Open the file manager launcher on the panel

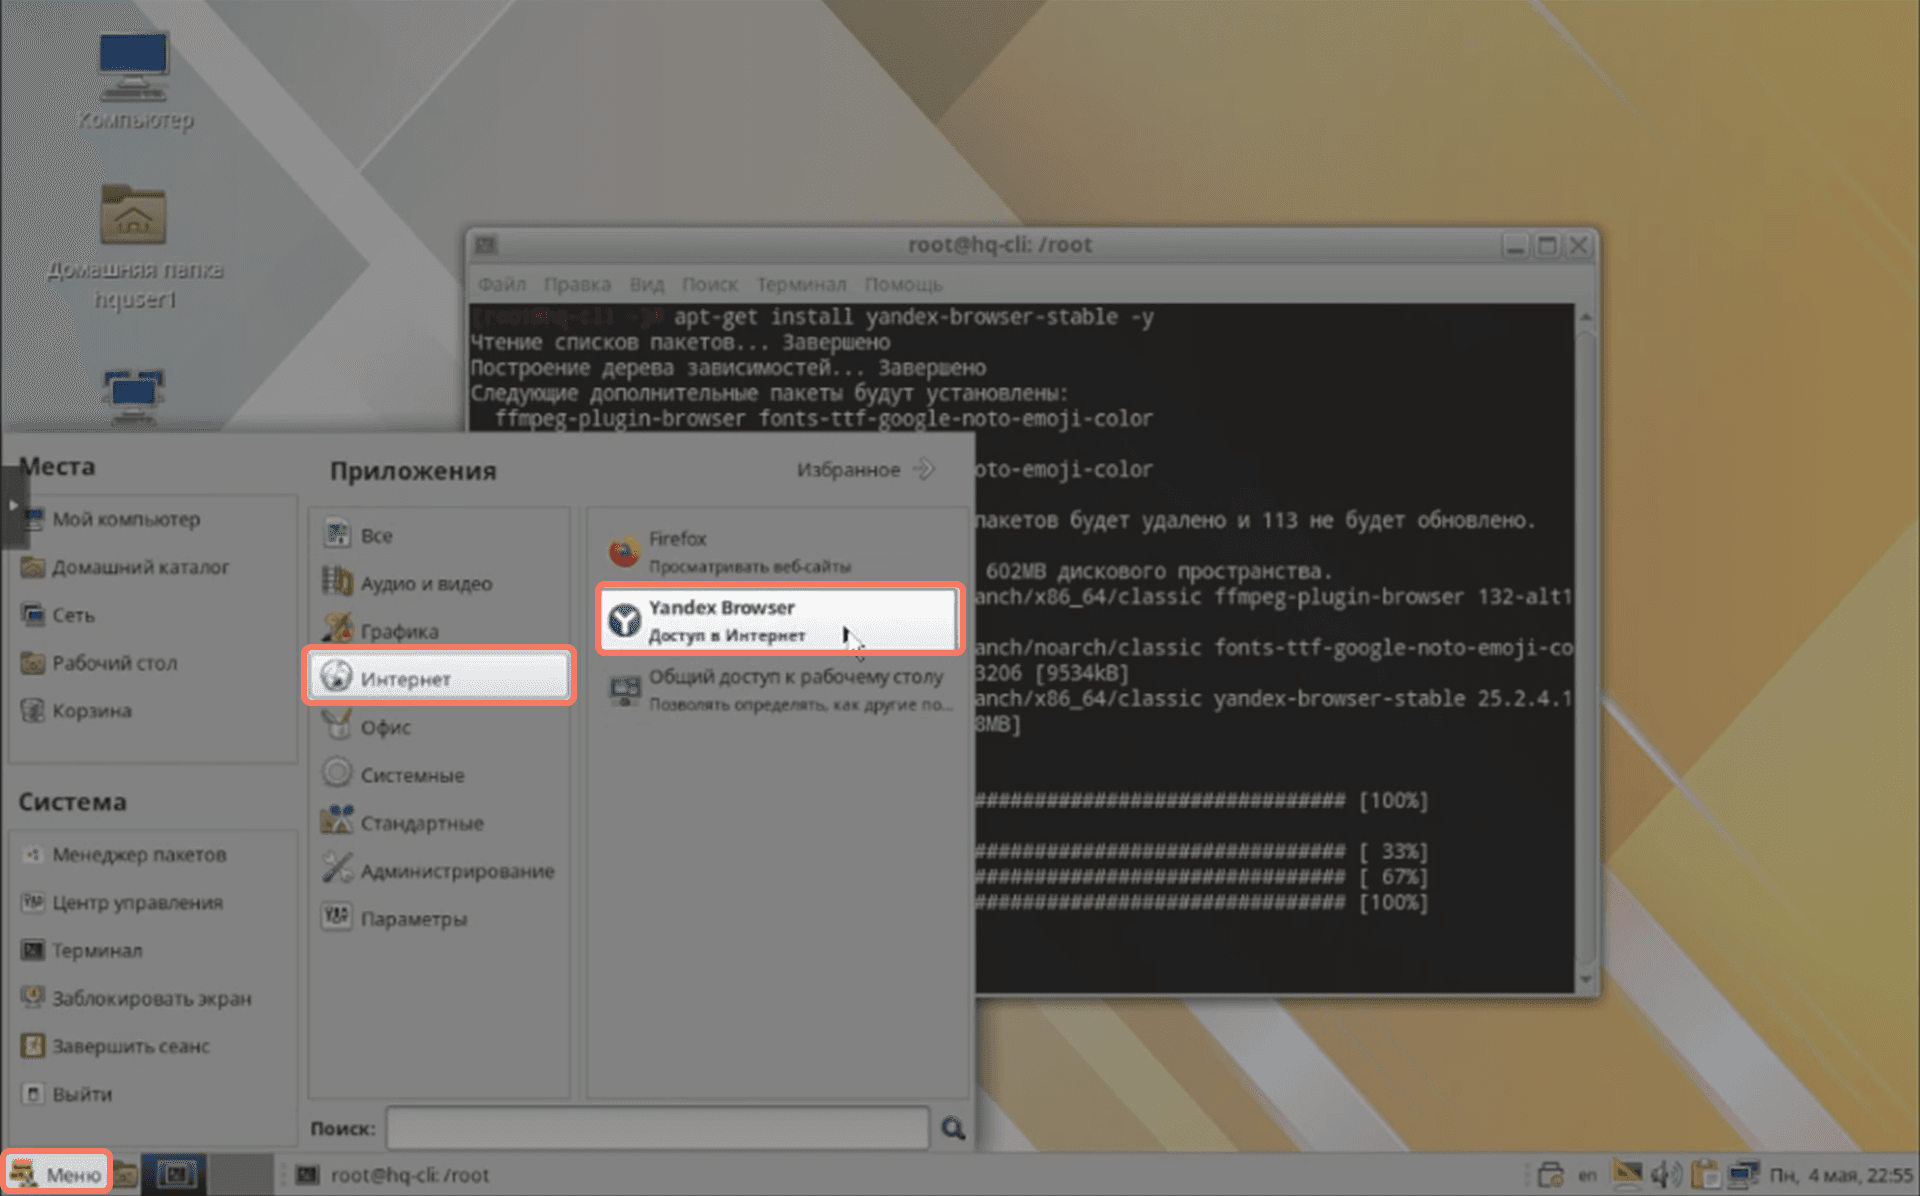pos(125,1174)
